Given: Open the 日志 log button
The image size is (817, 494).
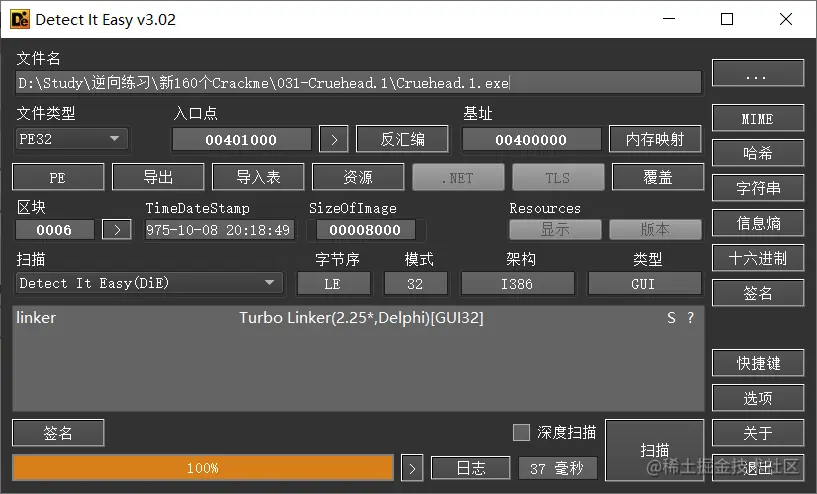Looking at the screenshot, I should pyautogui.click(x=471, y=468).
